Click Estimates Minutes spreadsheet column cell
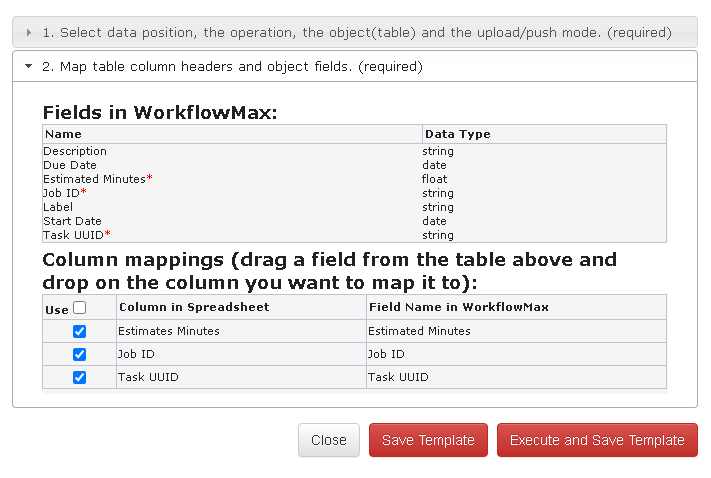711x478 pixels. [x=241, y=331]
